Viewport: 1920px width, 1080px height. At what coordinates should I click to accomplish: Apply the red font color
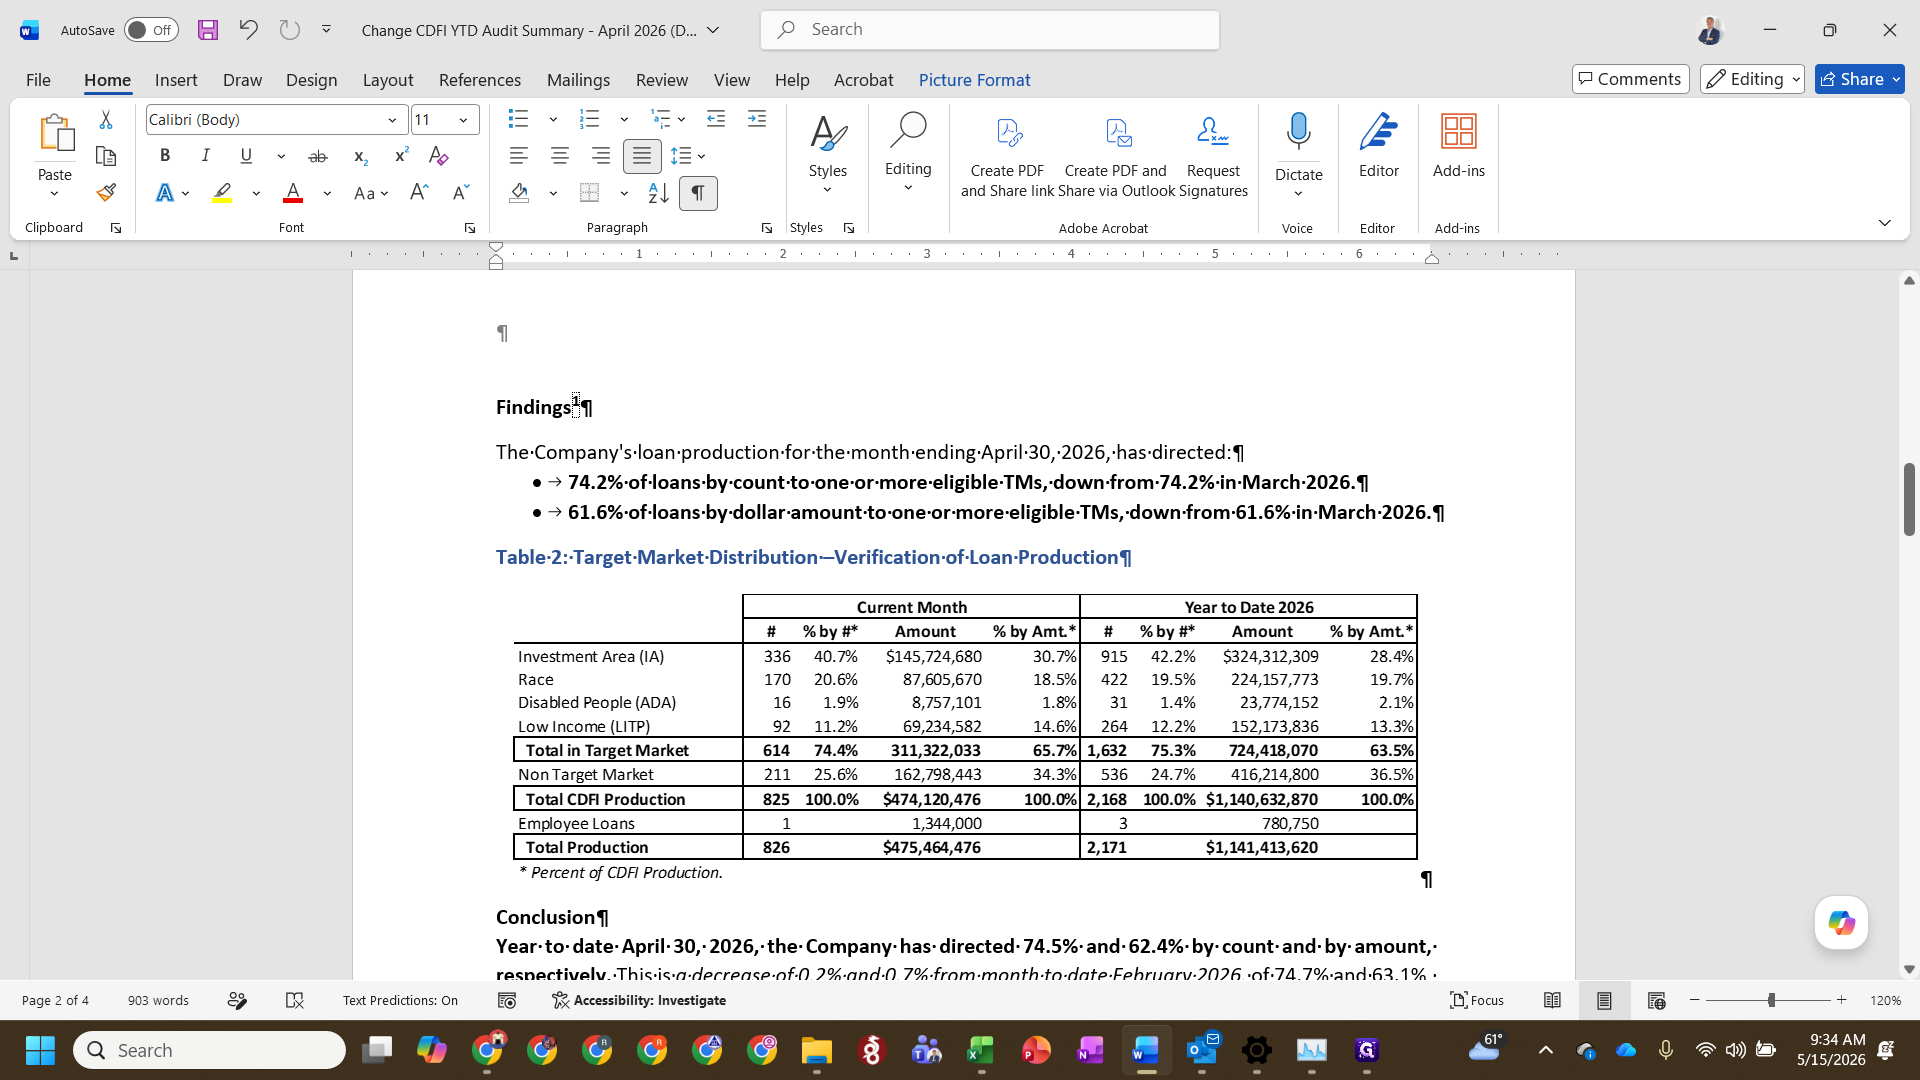pyautogui.click(x=293, y=193)
